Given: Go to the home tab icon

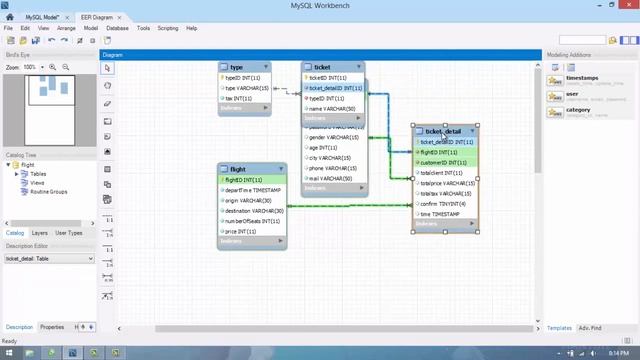Looking at the screenshot, I should pos(10,17).
